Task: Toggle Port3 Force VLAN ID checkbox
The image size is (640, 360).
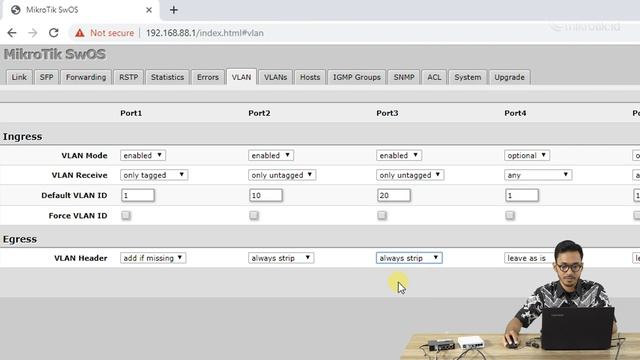Action: coord(382,215)
